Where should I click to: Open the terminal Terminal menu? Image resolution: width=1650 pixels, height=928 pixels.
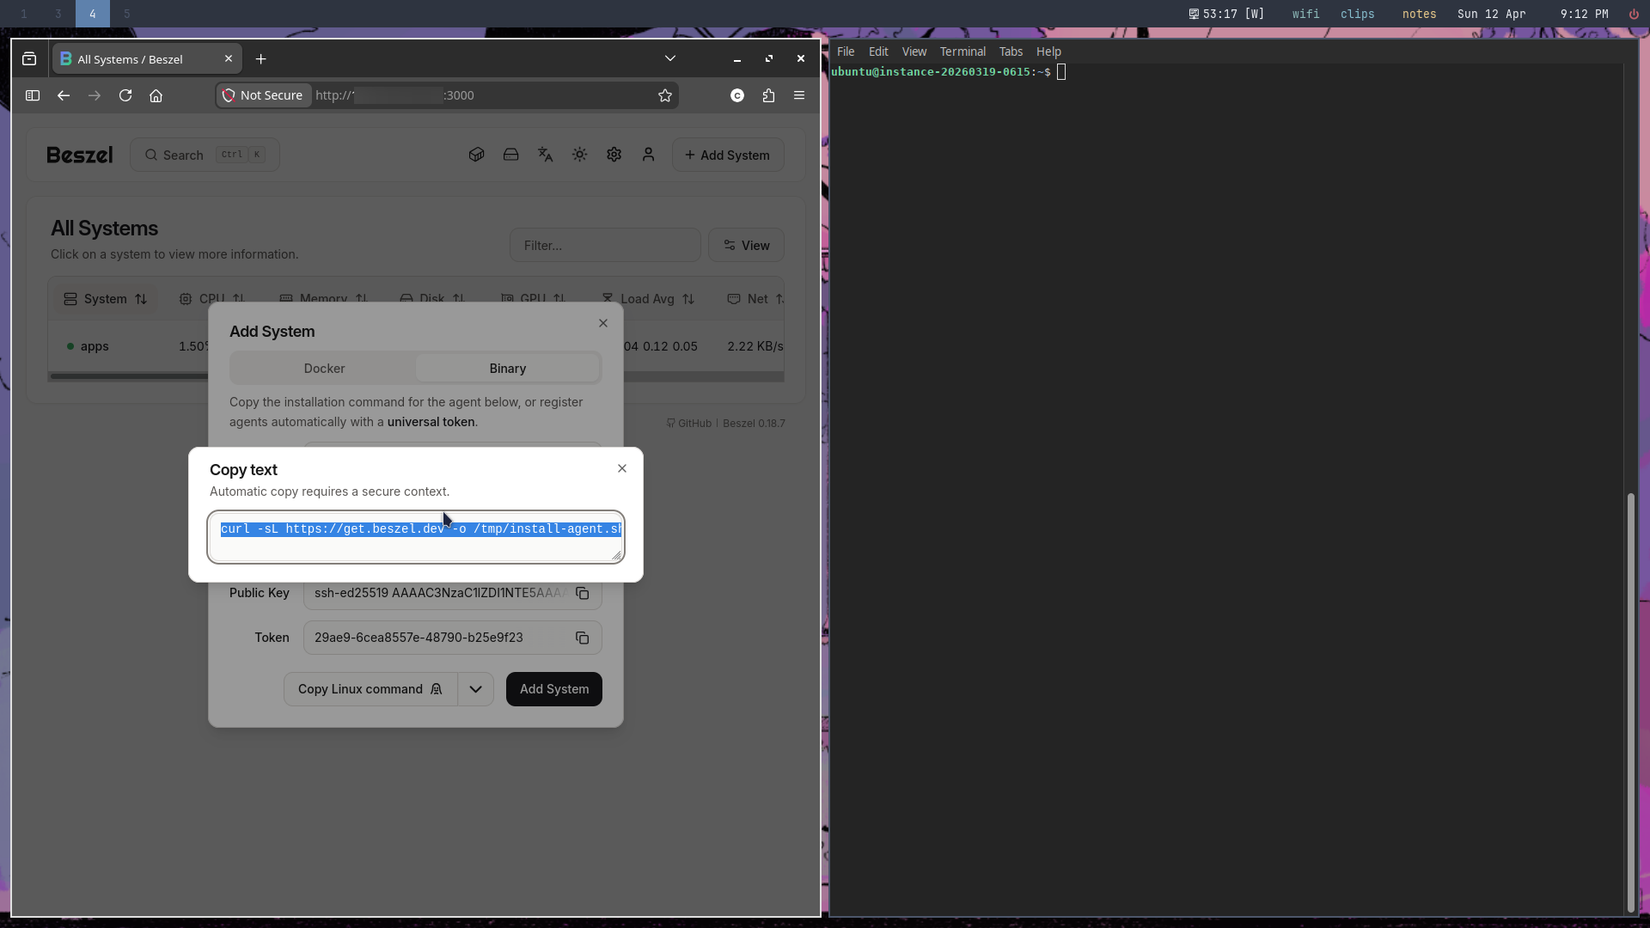coord(962,51)
